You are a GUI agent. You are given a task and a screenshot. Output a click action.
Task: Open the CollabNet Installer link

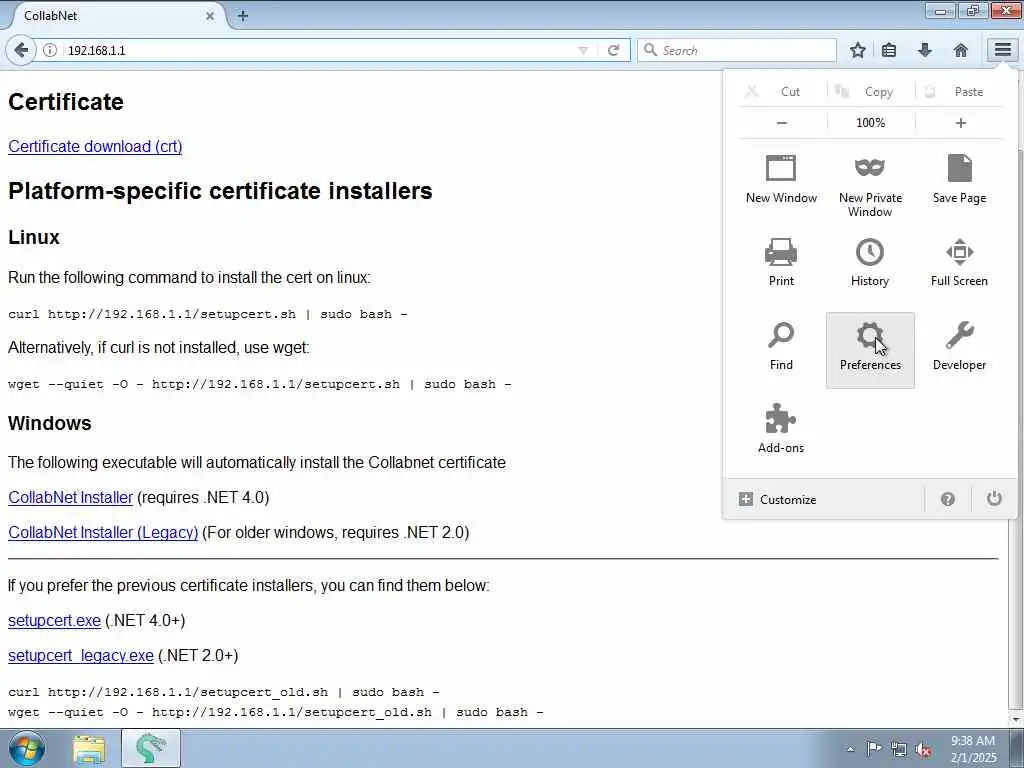coord(71,498)
